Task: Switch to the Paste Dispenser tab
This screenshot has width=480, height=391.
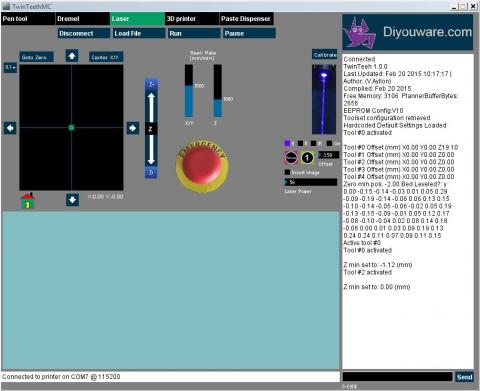Action: coord(247,19)
